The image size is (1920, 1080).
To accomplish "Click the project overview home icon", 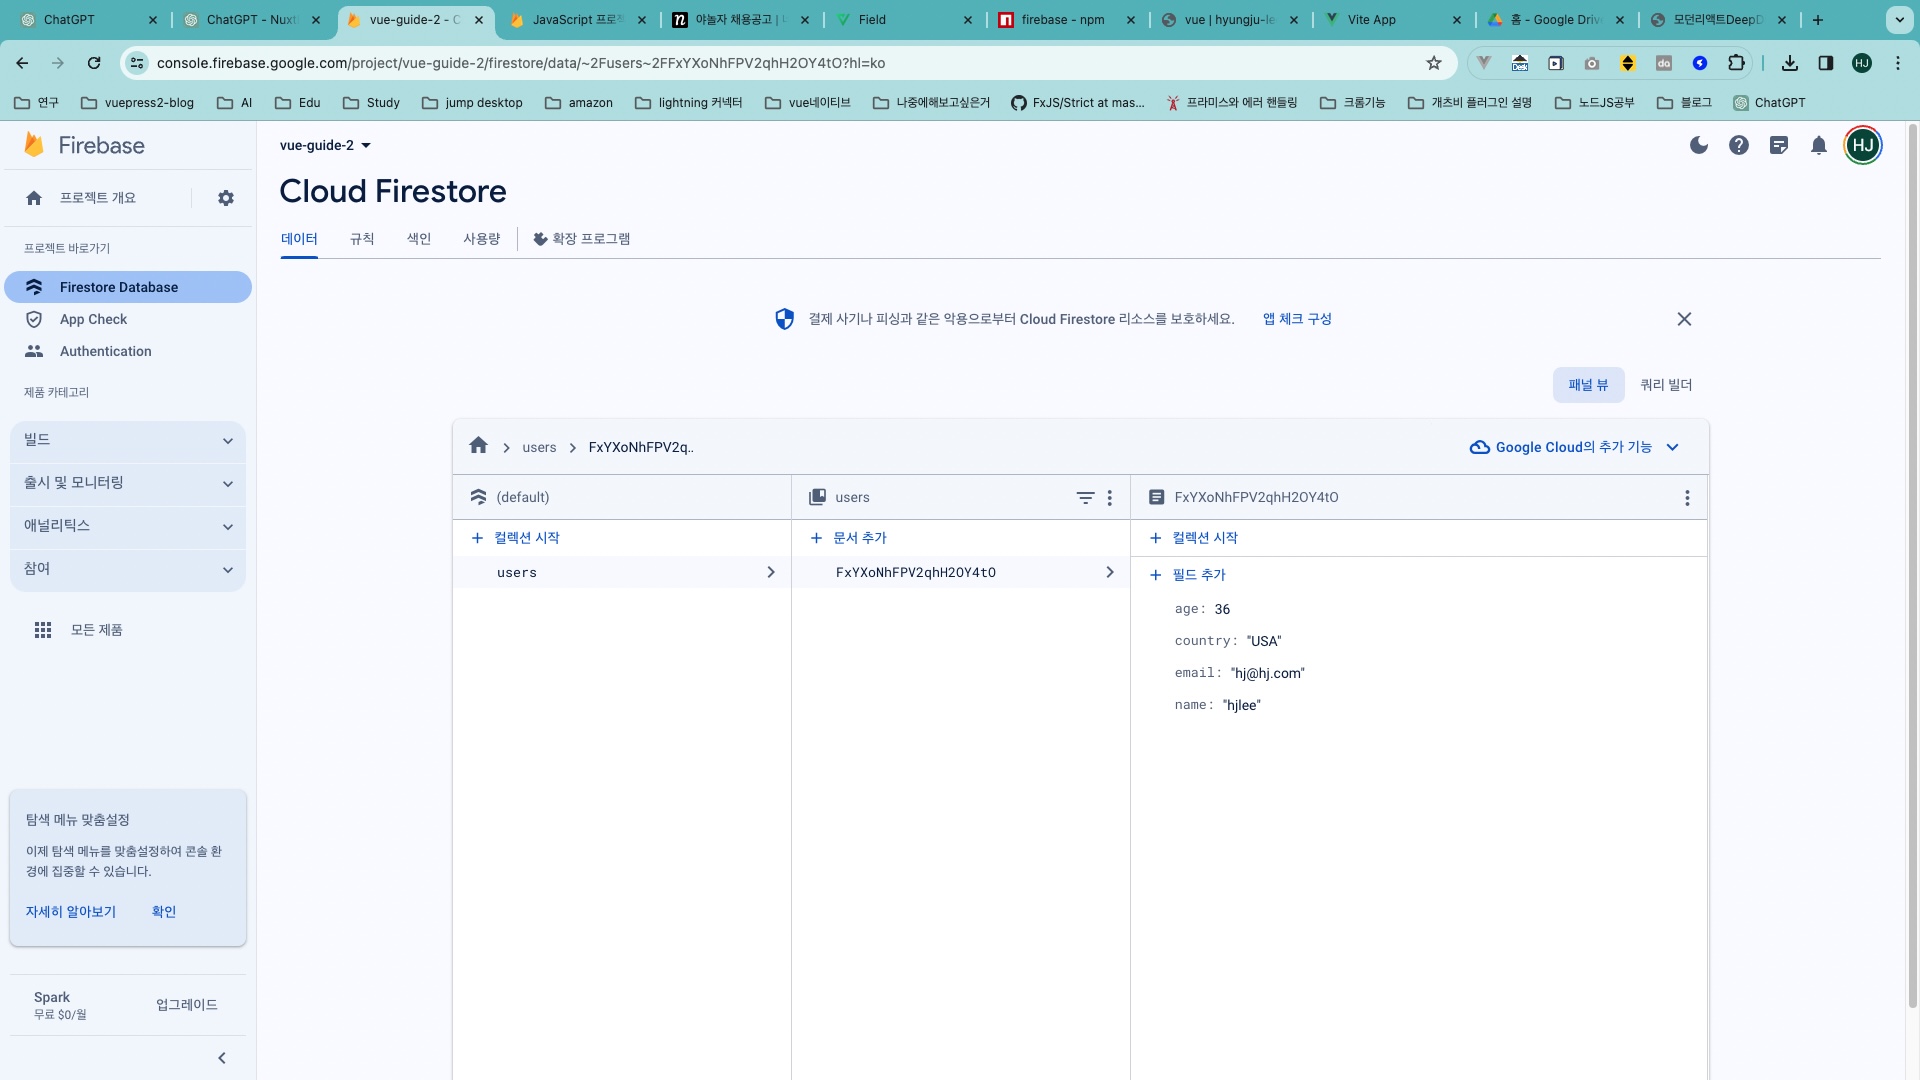I will coord(34,198).
